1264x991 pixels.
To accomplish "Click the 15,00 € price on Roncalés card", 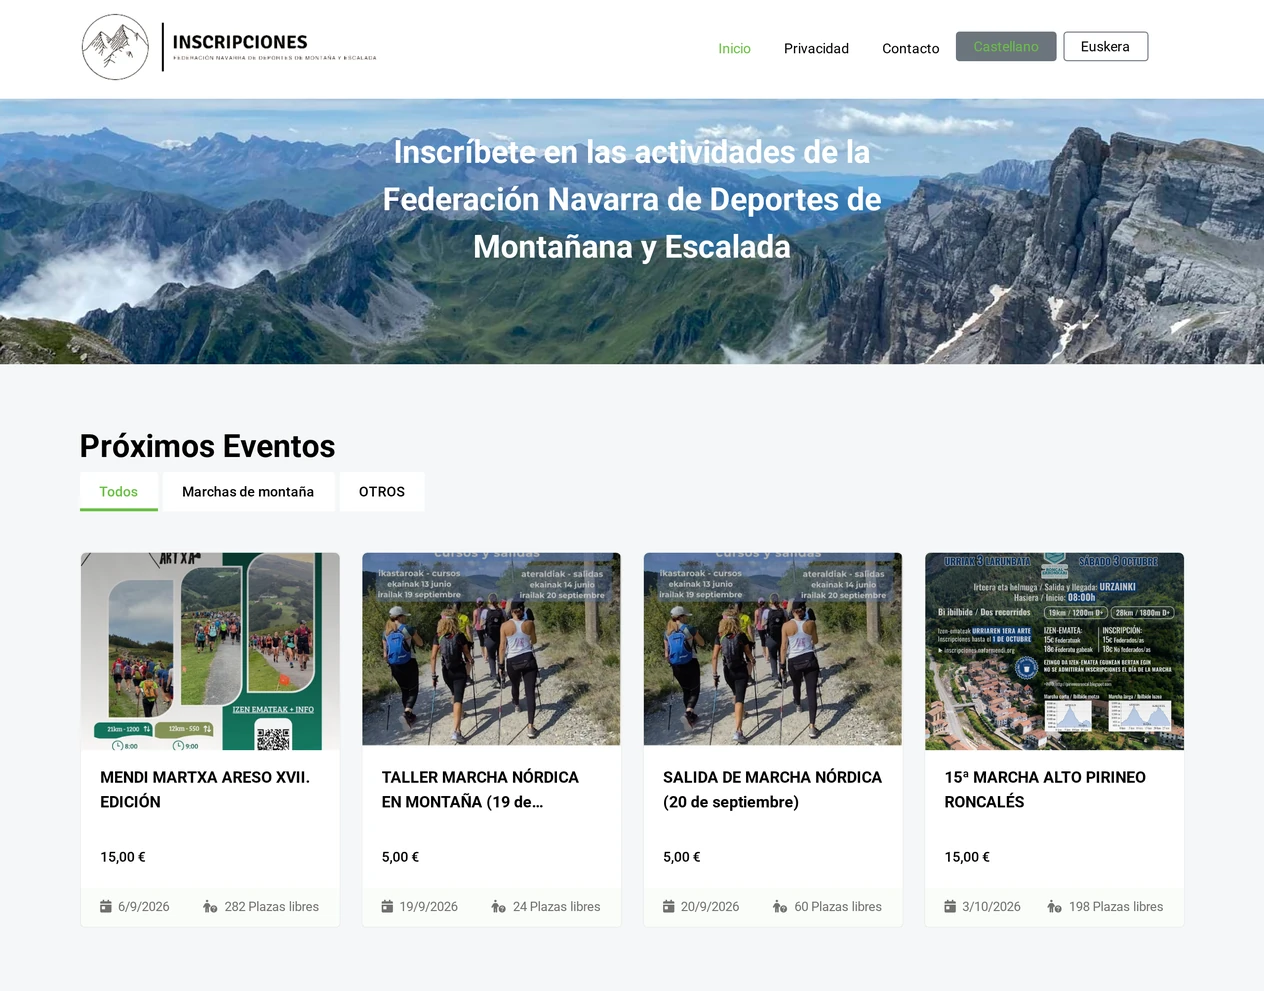I will pyautogui.click(x=967, y=857).
